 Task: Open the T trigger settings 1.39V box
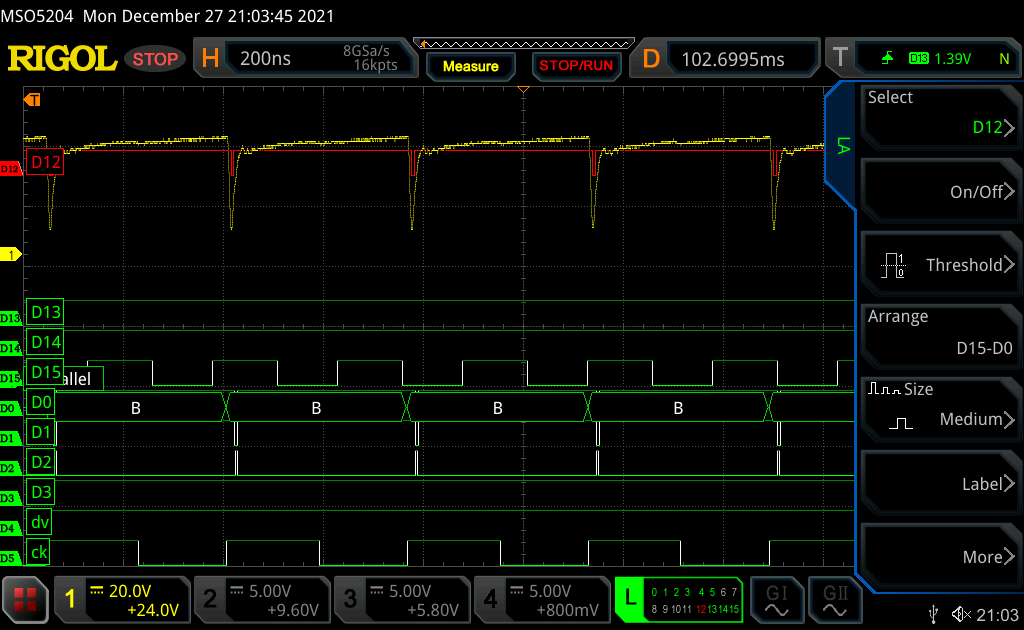(920, 59)
